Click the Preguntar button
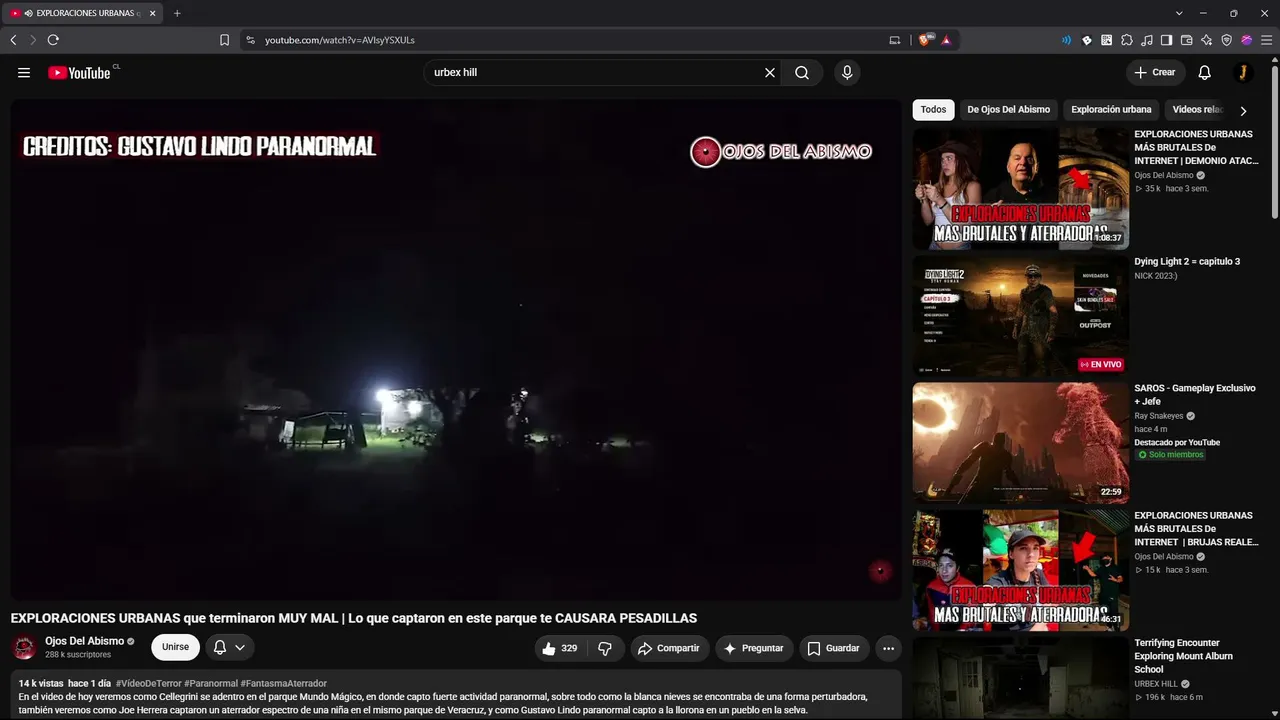The image size is (1280, 720). (754, 648)
